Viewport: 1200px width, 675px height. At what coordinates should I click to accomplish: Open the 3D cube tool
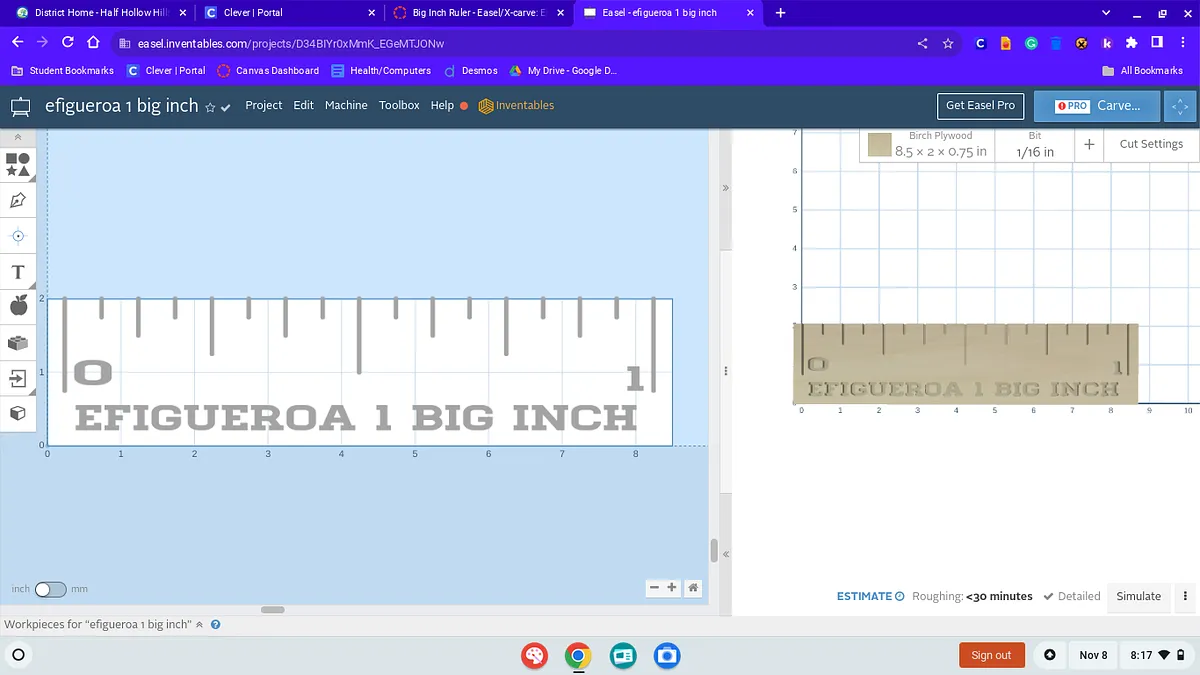pyautogui.click(x=18, y=413)
